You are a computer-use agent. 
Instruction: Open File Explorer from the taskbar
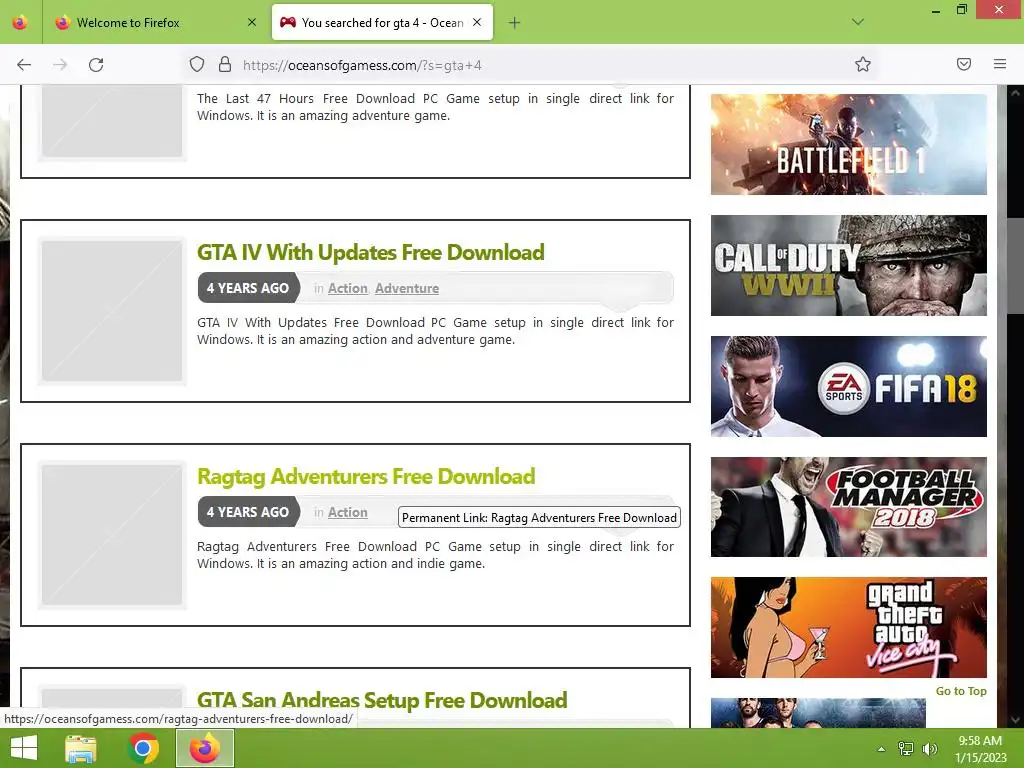pos(81,748)
